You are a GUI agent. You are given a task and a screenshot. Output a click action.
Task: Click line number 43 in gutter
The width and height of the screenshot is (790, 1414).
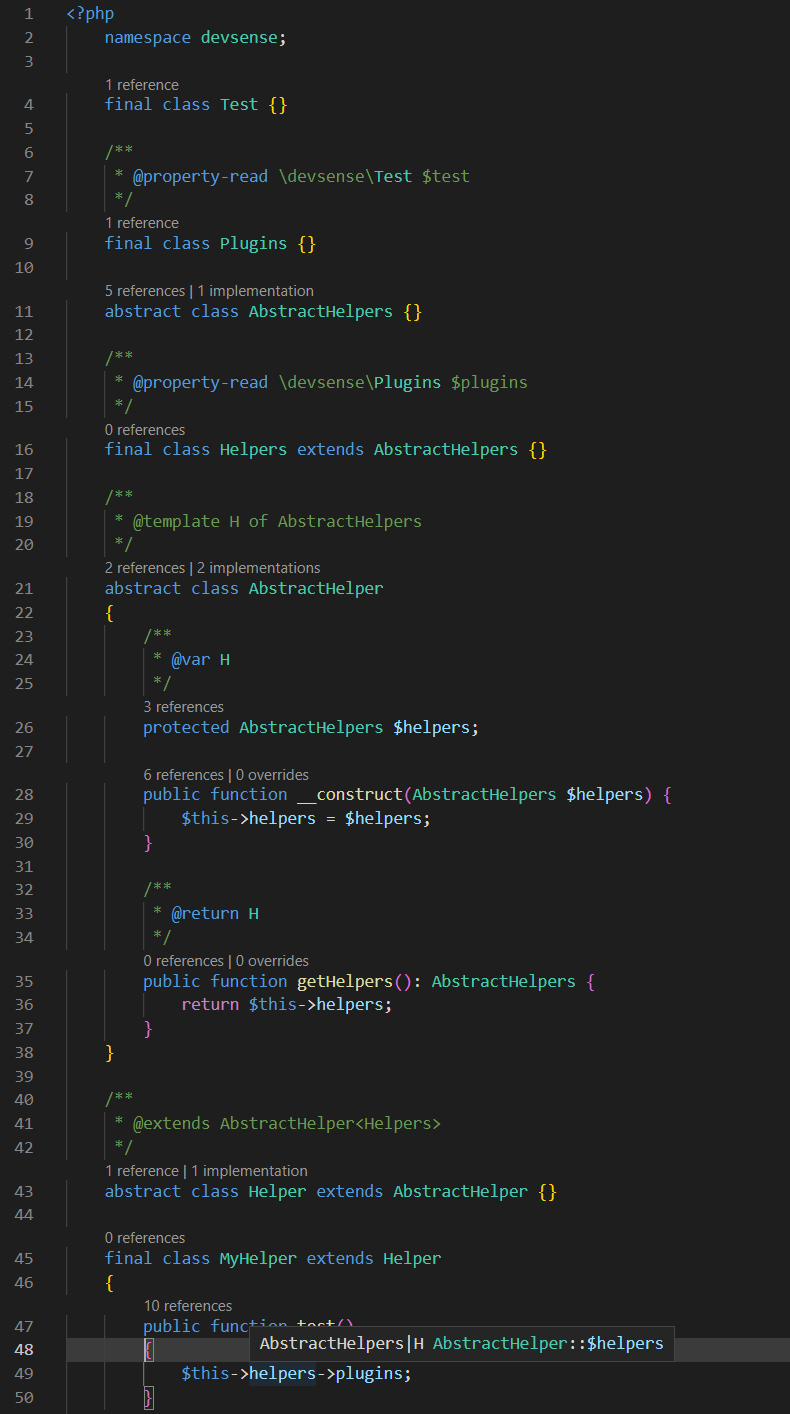24,1191
